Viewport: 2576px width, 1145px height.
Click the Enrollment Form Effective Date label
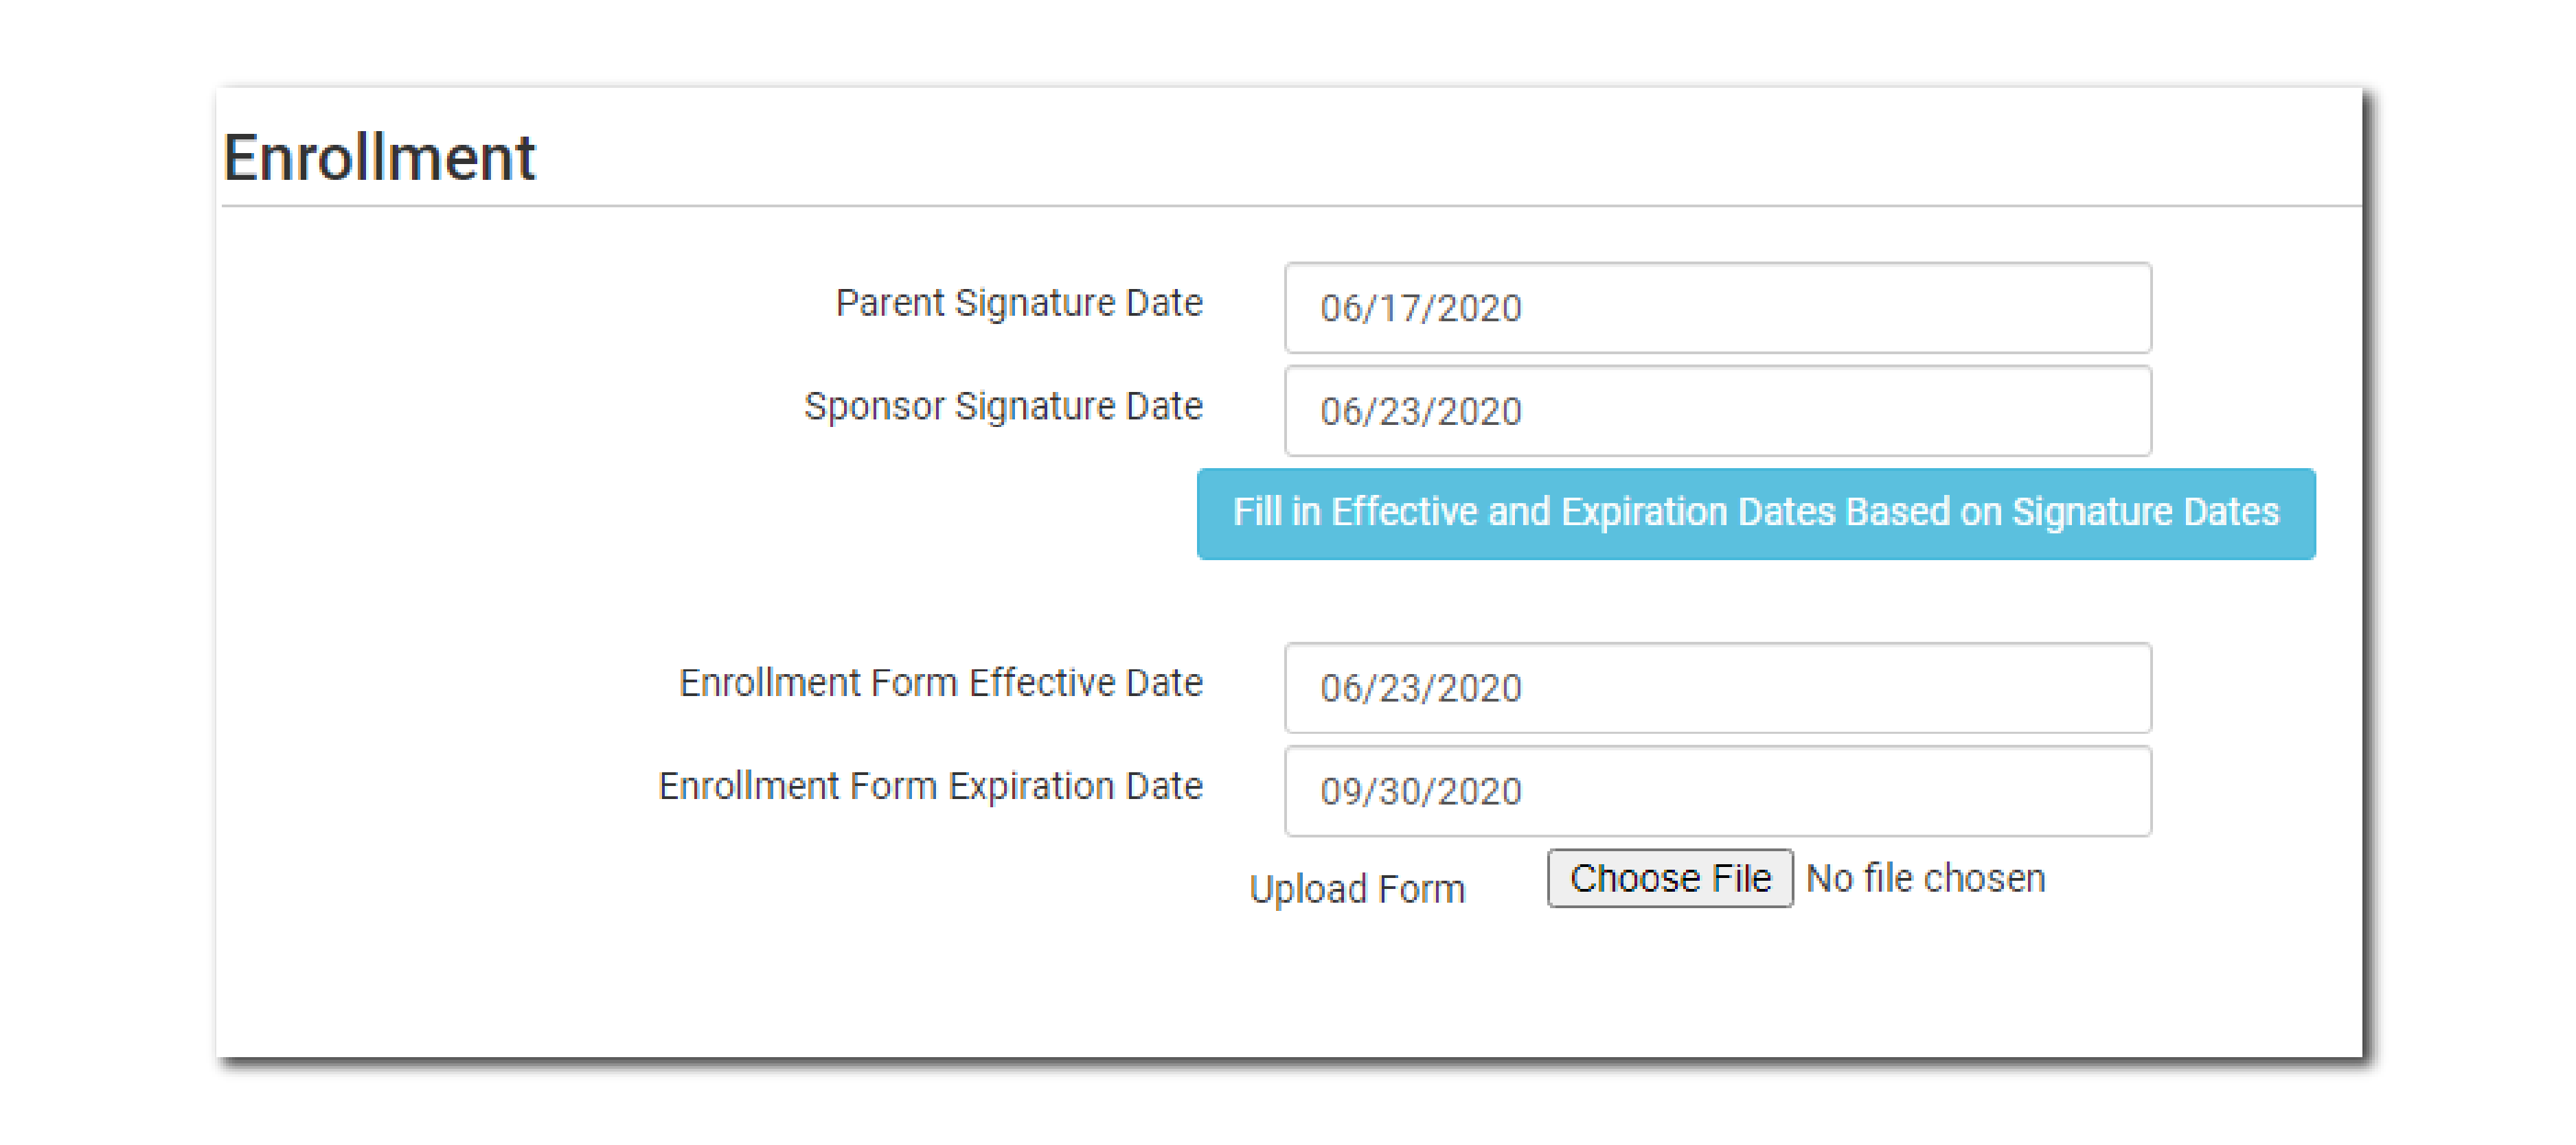(x=940, y=683)
